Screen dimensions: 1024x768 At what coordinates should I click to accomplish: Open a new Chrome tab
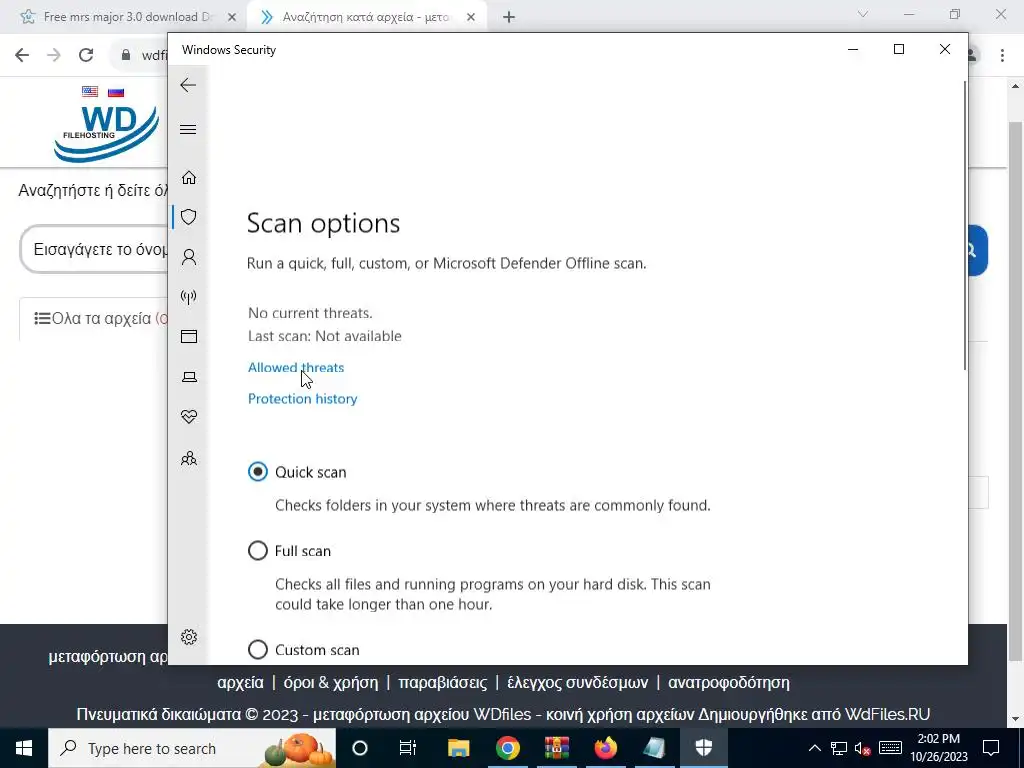coord(509,18)
